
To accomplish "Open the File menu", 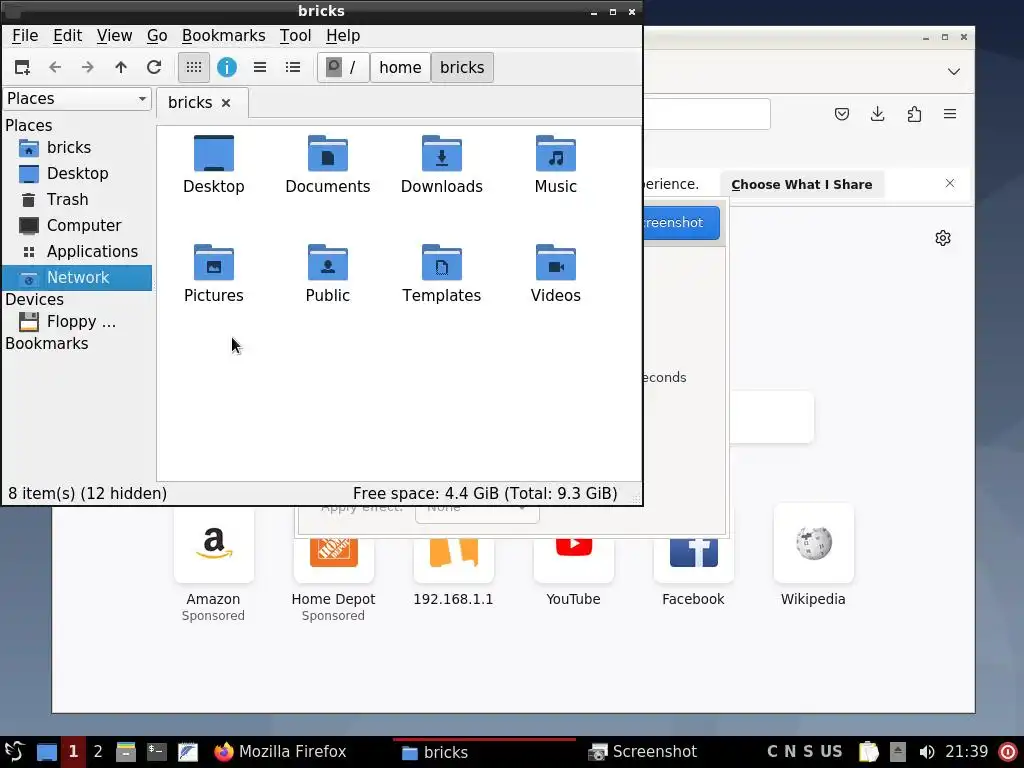I will [x=25, y=36].
